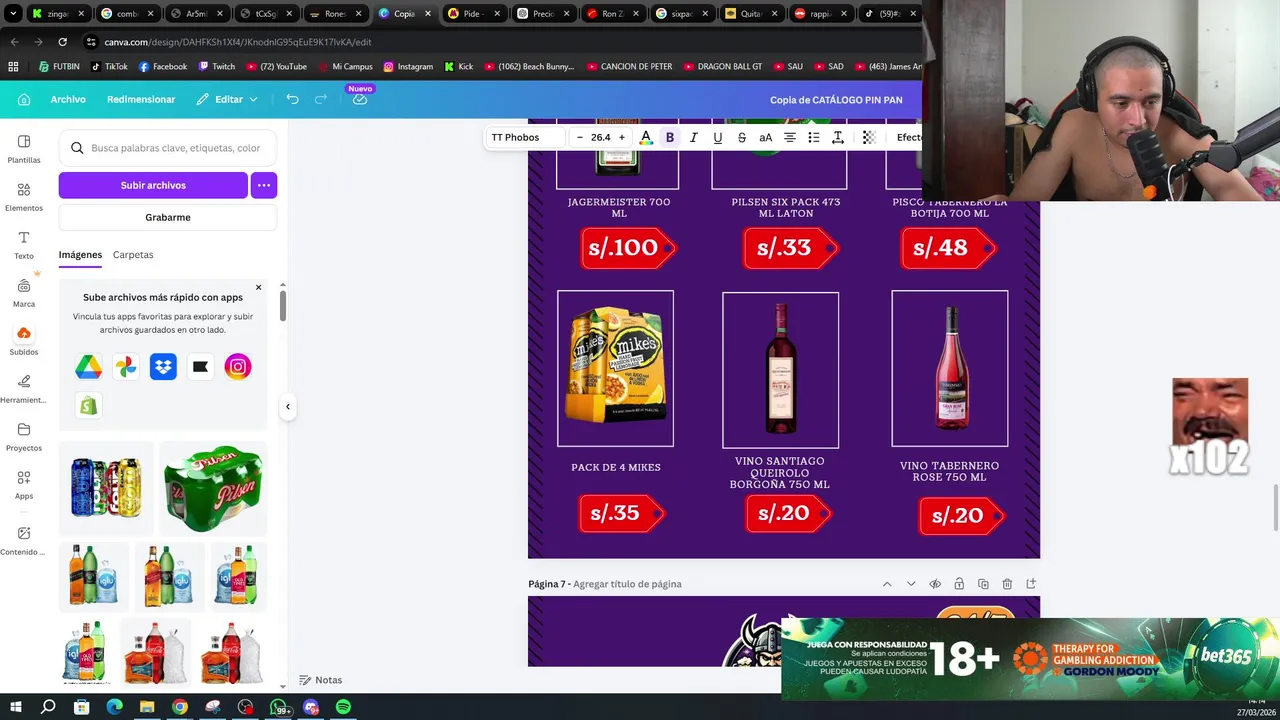This screenshot has height=720, width=1280.
Task: Hide page 7 eye icon
Action: coord(935,584)
